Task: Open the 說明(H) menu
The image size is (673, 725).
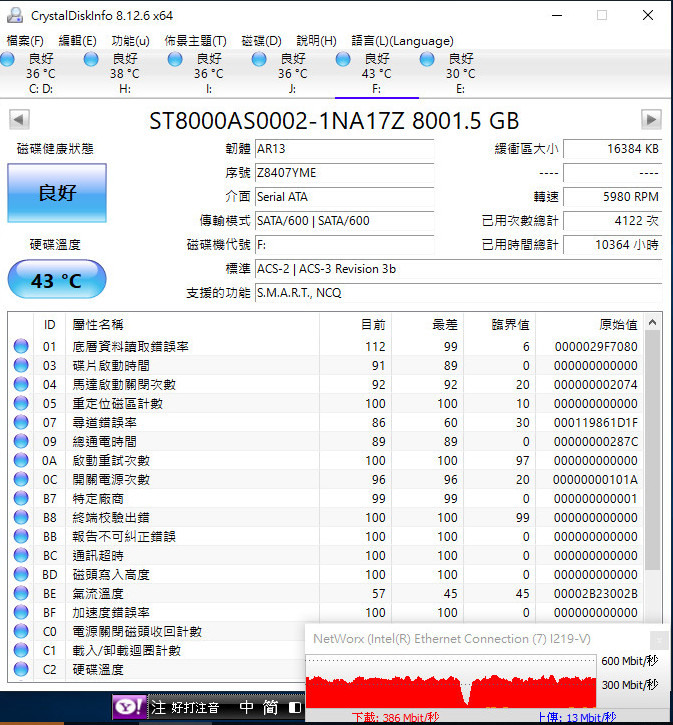Action: click(x=316, y=41)
